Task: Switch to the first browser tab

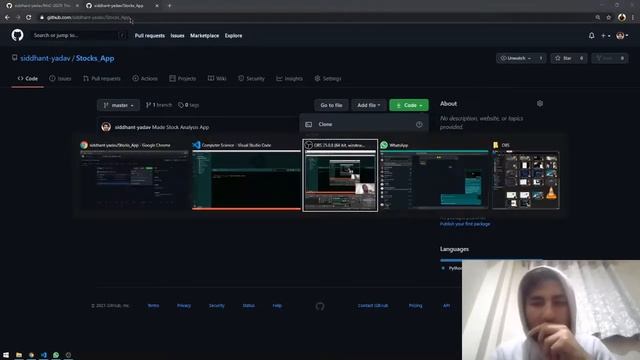Action: [x=42, y=6]
